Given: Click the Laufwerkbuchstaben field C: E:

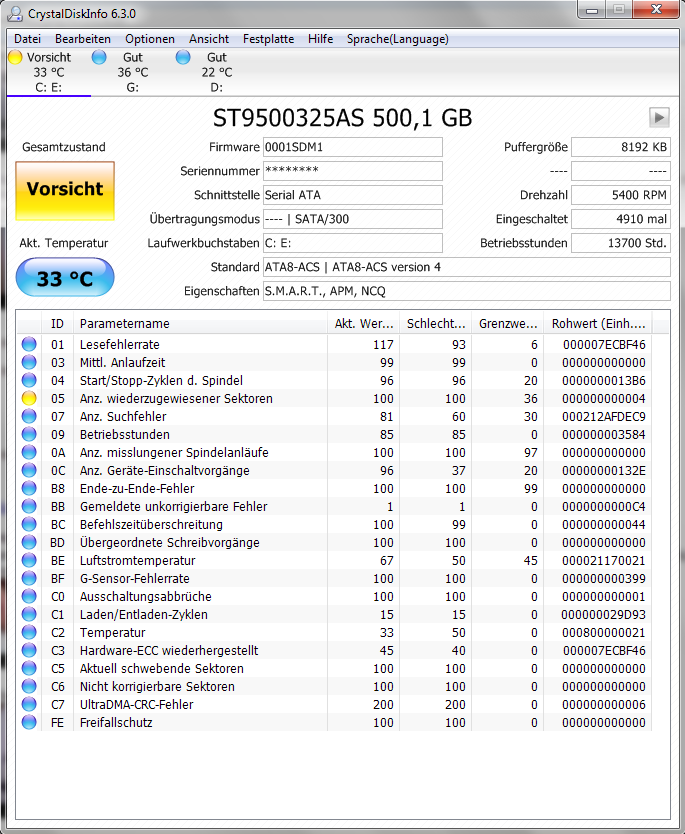Looking at the screenshot, I should [x=353, y=243].
